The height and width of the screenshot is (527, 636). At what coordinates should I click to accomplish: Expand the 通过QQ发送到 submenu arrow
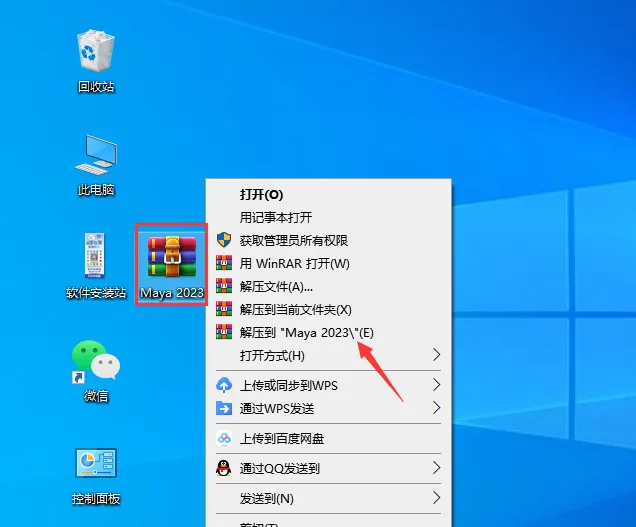[436, 468]
